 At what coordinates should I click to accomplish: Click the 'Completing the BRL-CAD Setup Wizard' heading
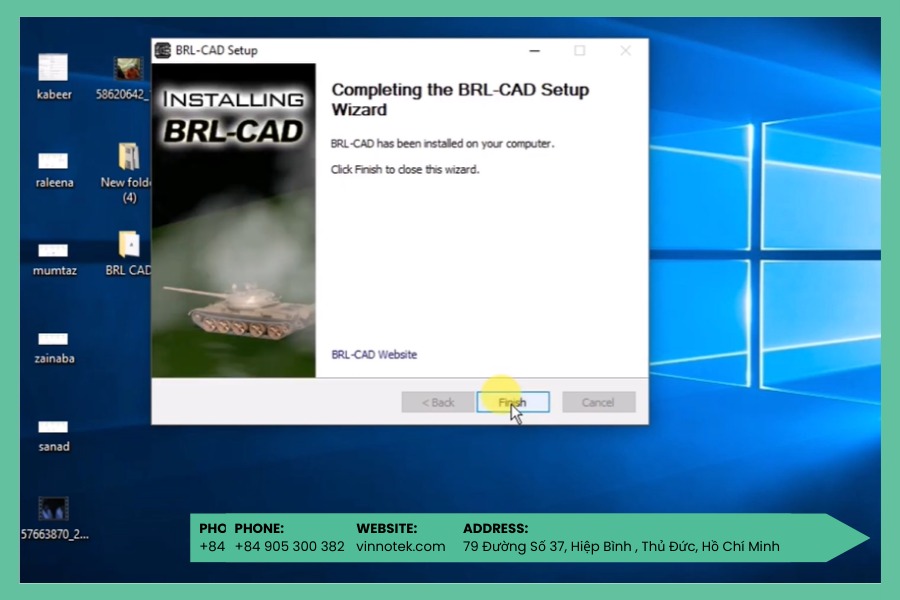click(x=460, y=99)
